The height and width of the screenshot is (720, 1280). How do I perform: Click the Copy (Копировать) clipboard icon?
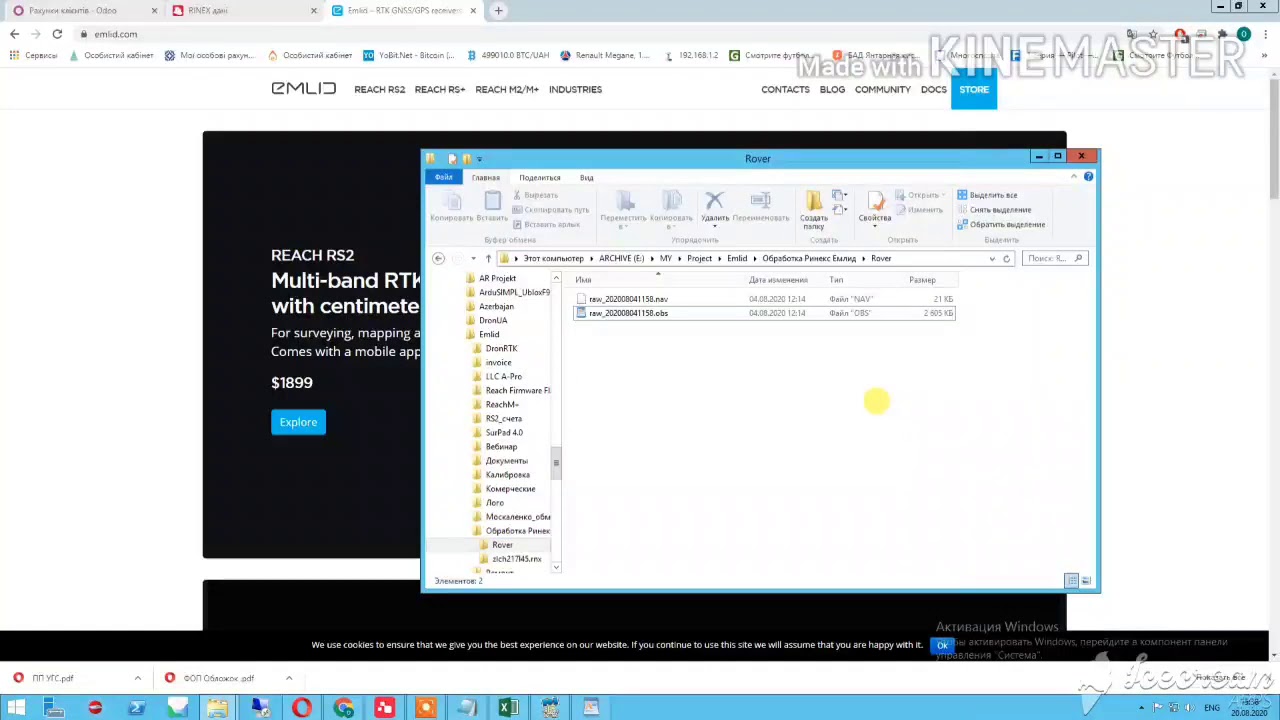pos(451,202)
